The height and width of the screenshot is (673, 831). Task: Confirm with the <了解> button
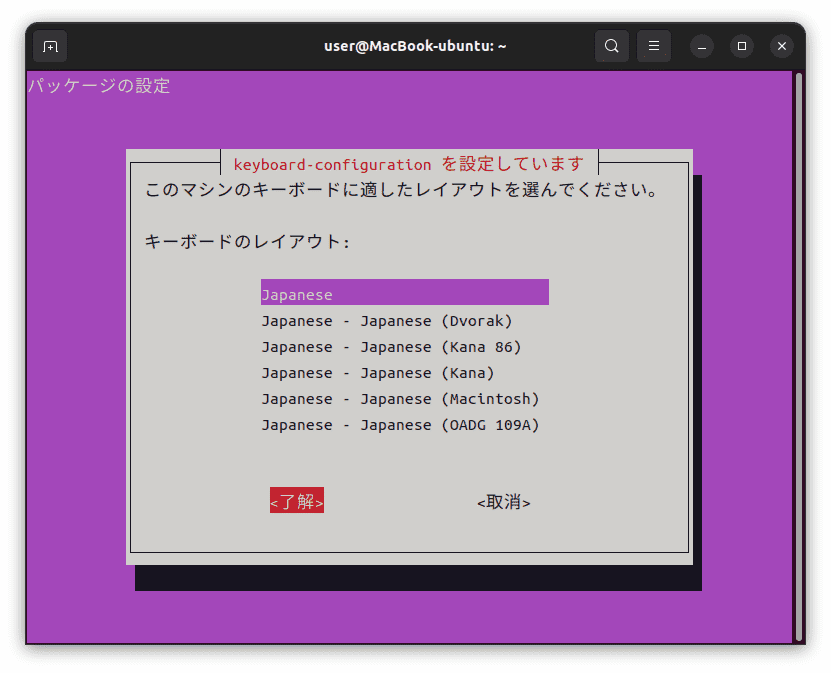(x=297, y=500)
